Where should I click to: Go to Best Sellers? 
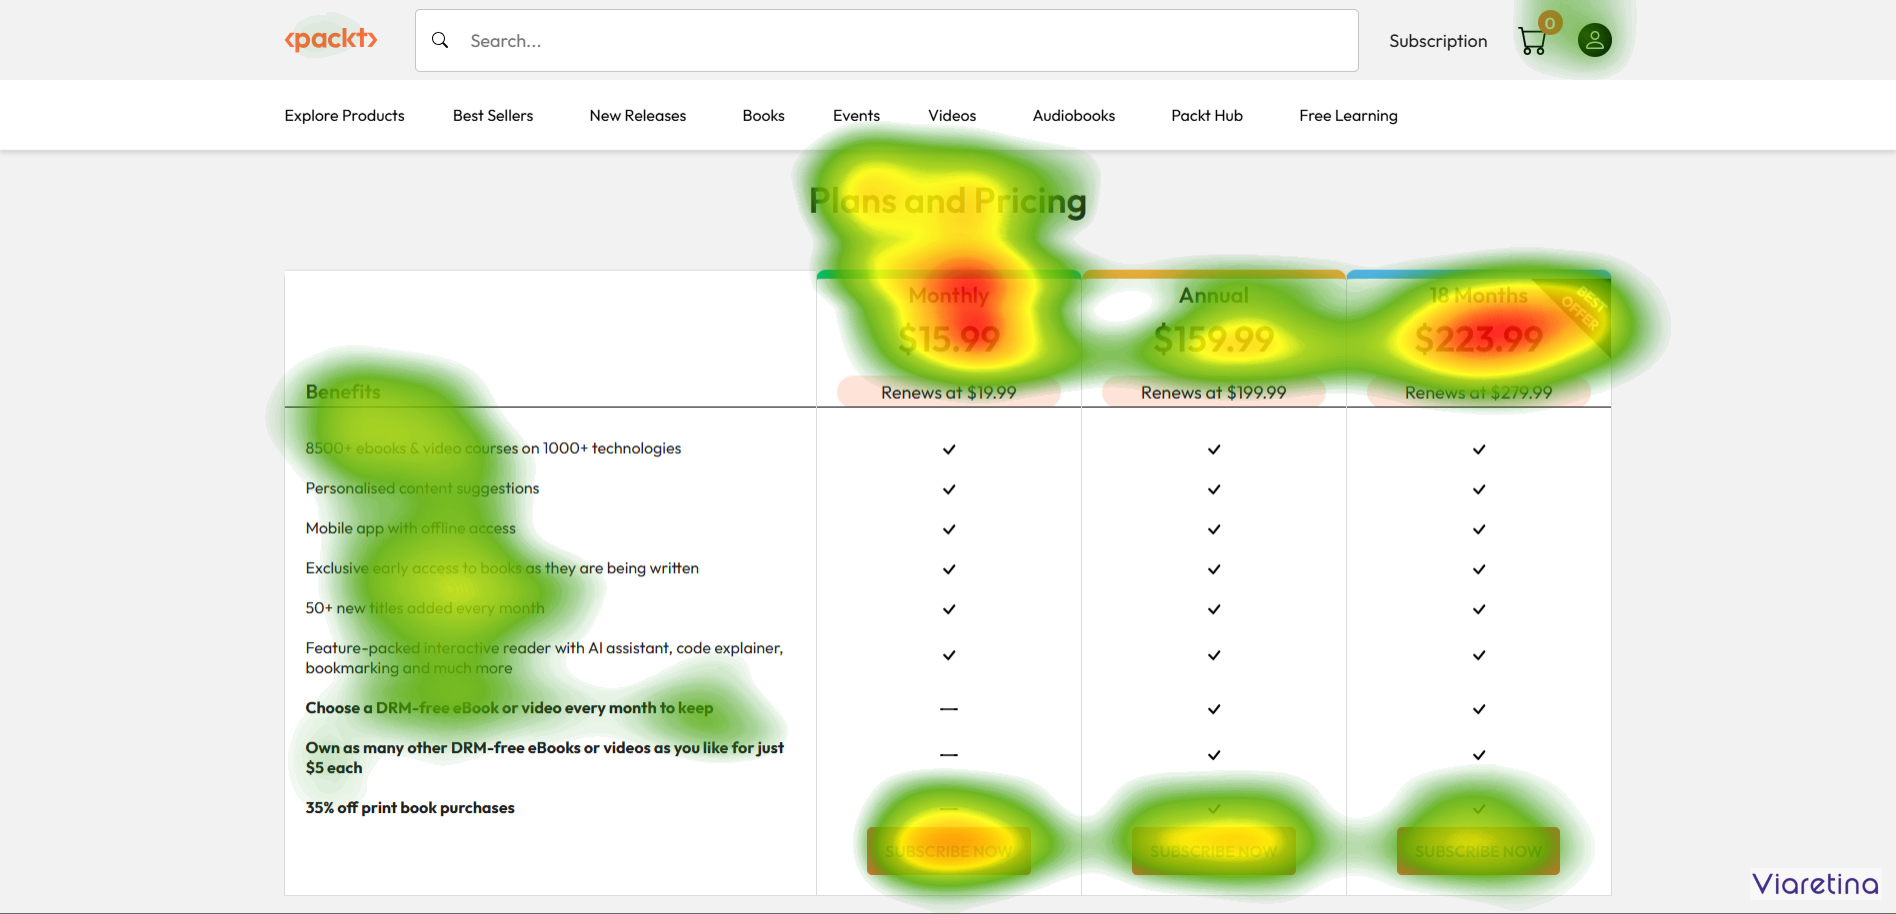[x=493, y=115]
